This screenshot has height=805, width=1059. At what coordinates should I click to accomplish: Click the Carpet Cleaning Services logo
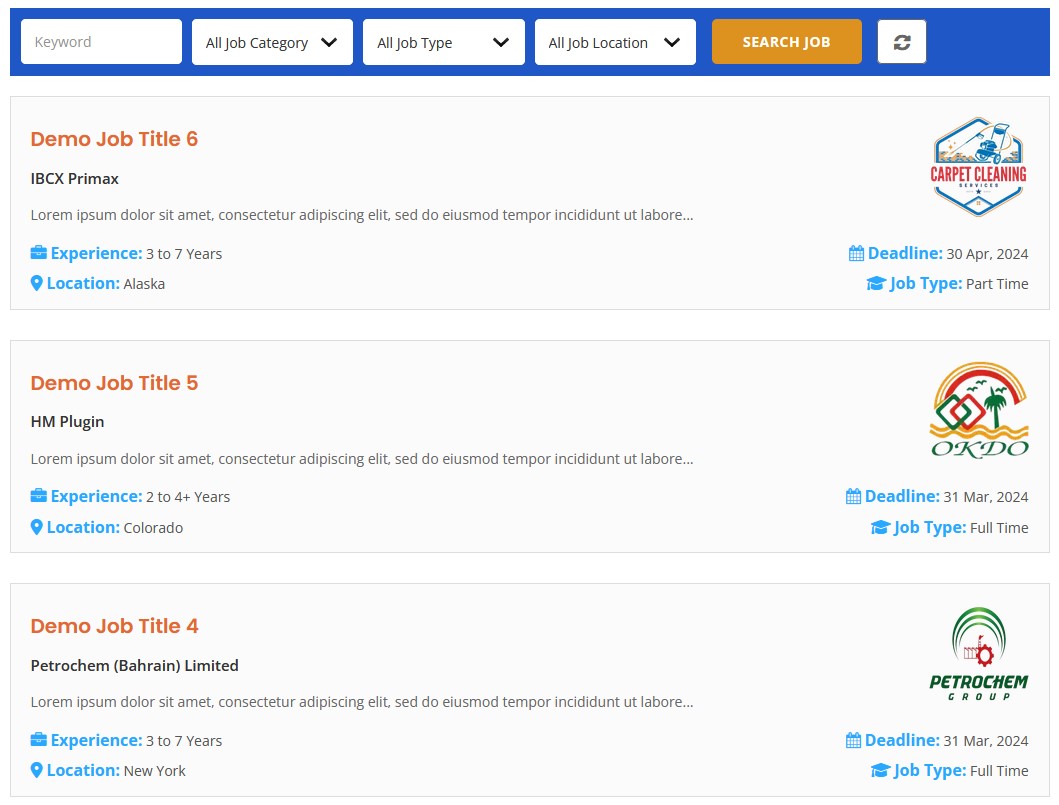tap(979, 166)
